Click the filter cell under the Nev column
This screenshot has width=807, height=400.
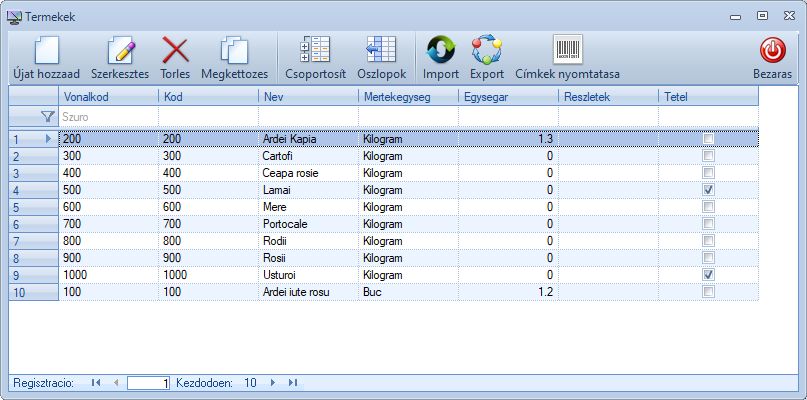(x=308, y=117)
